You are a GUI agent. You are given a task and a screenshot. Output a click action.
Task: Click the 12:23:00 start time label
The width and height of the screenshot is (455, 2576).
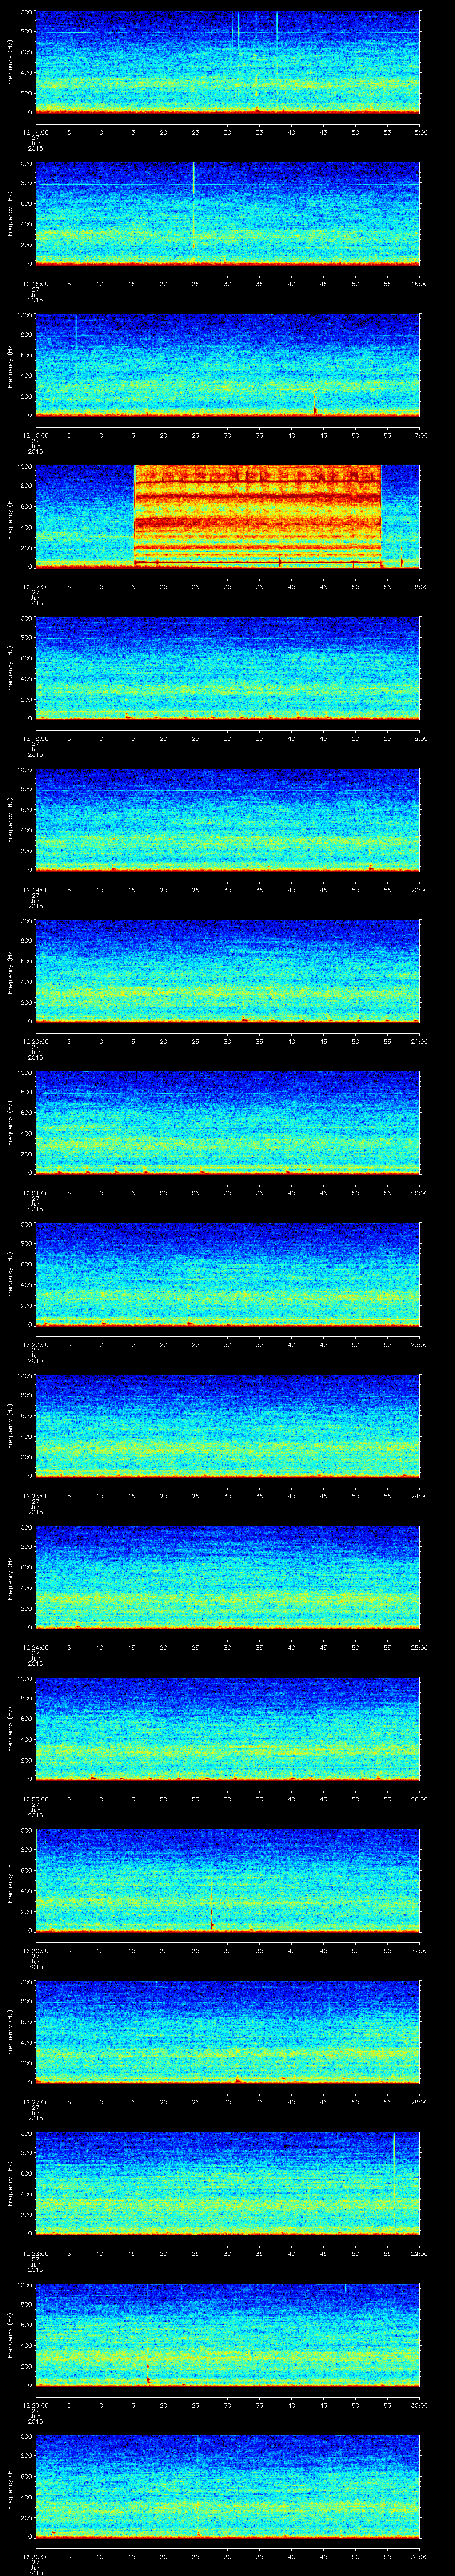pyautogui.click(x=36, y=1495)
